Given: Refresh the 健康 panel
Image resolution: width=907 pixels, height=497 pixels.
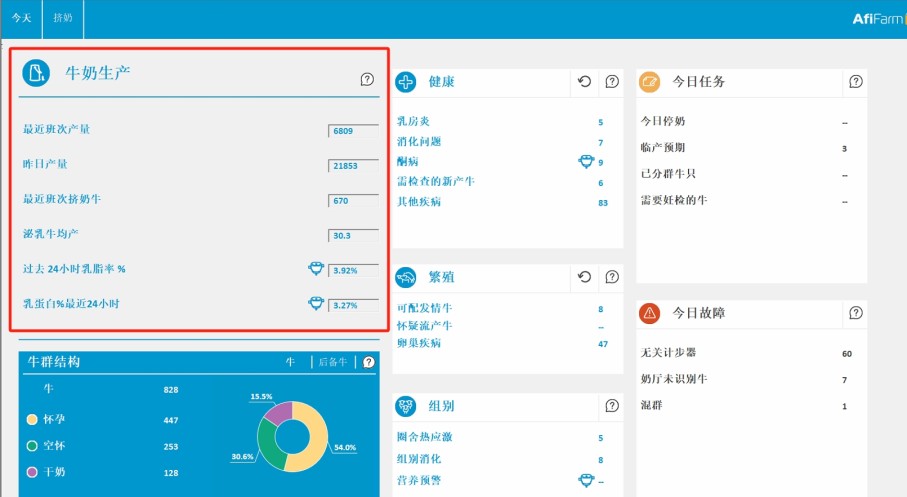Looking at the screenshot, I should 585,82.
